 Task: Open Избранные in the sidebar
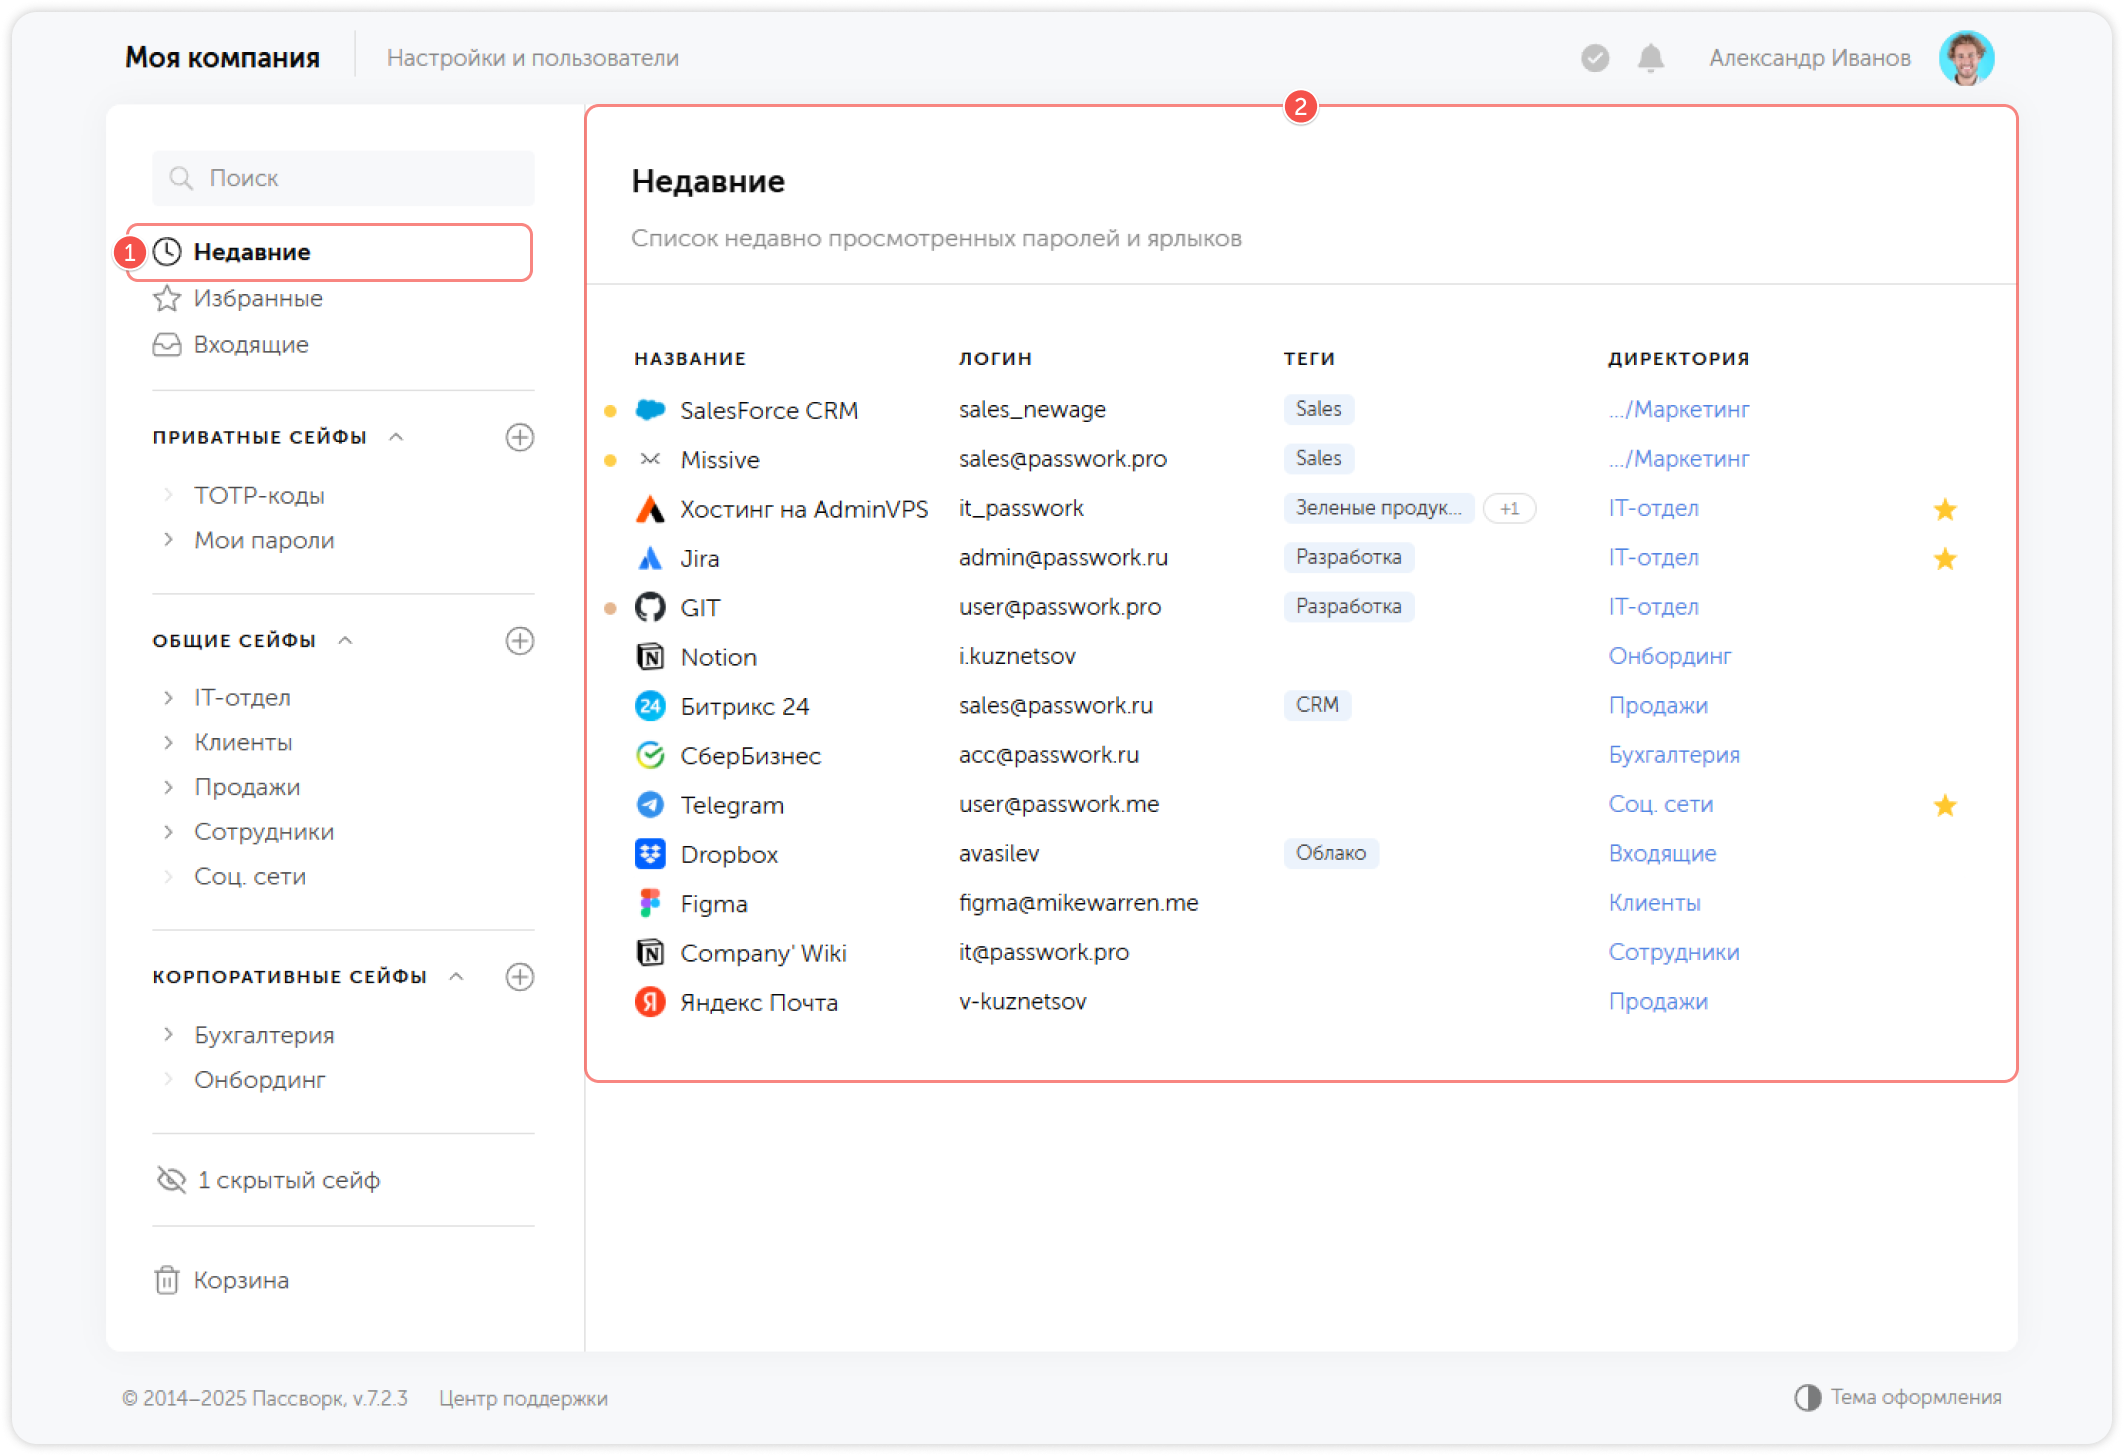pyautogui.click(x=257, y=298)
